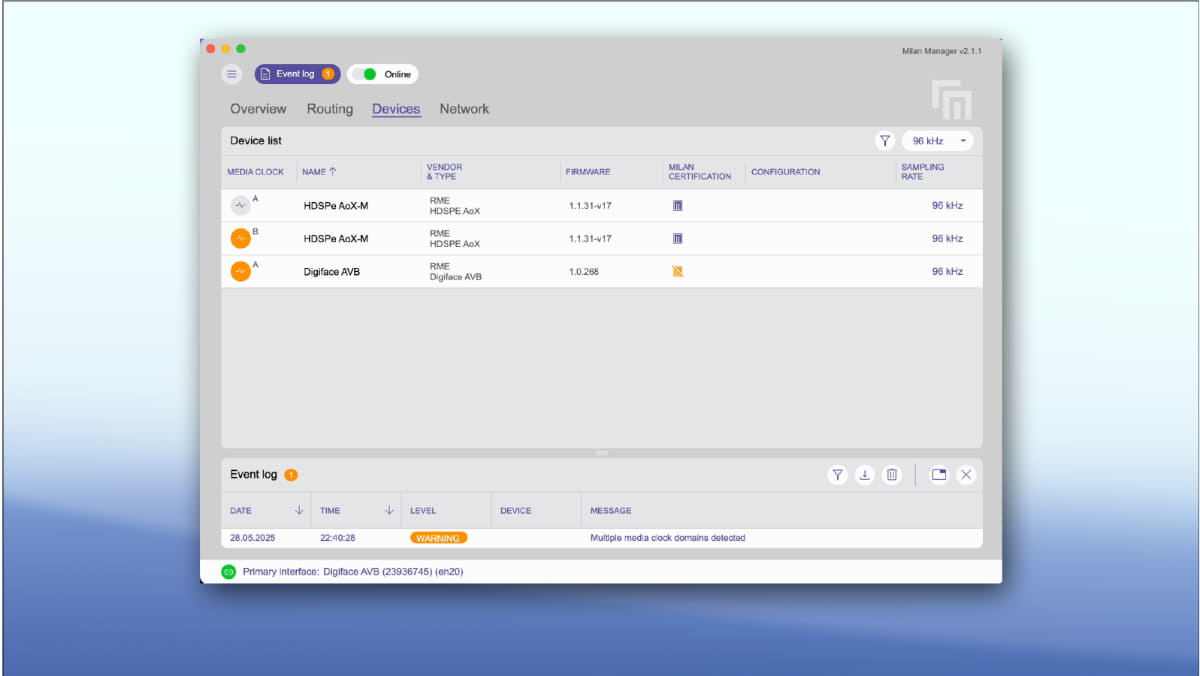Click the Configuration column header
Screen dimensions: 1200x676
click(x=786, y=172)
